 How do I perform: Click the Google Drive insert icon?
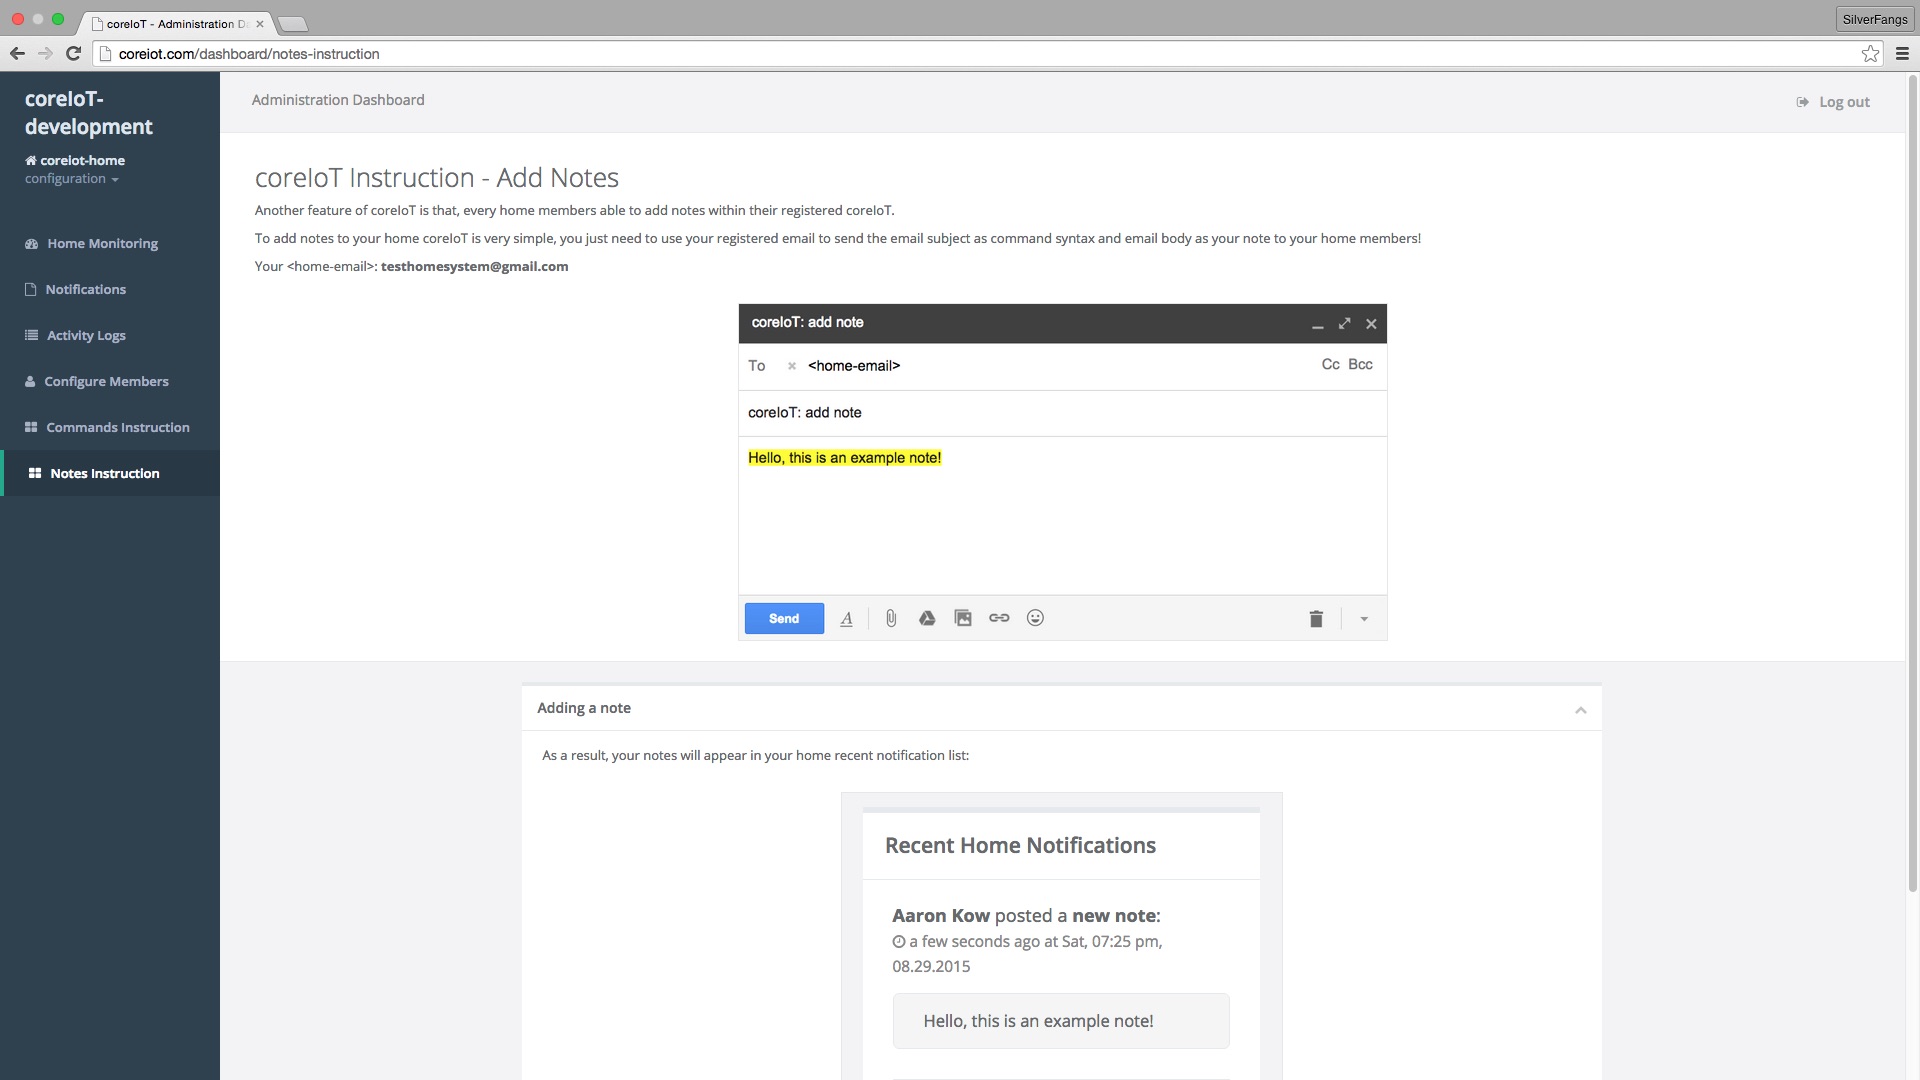point(927,619)
